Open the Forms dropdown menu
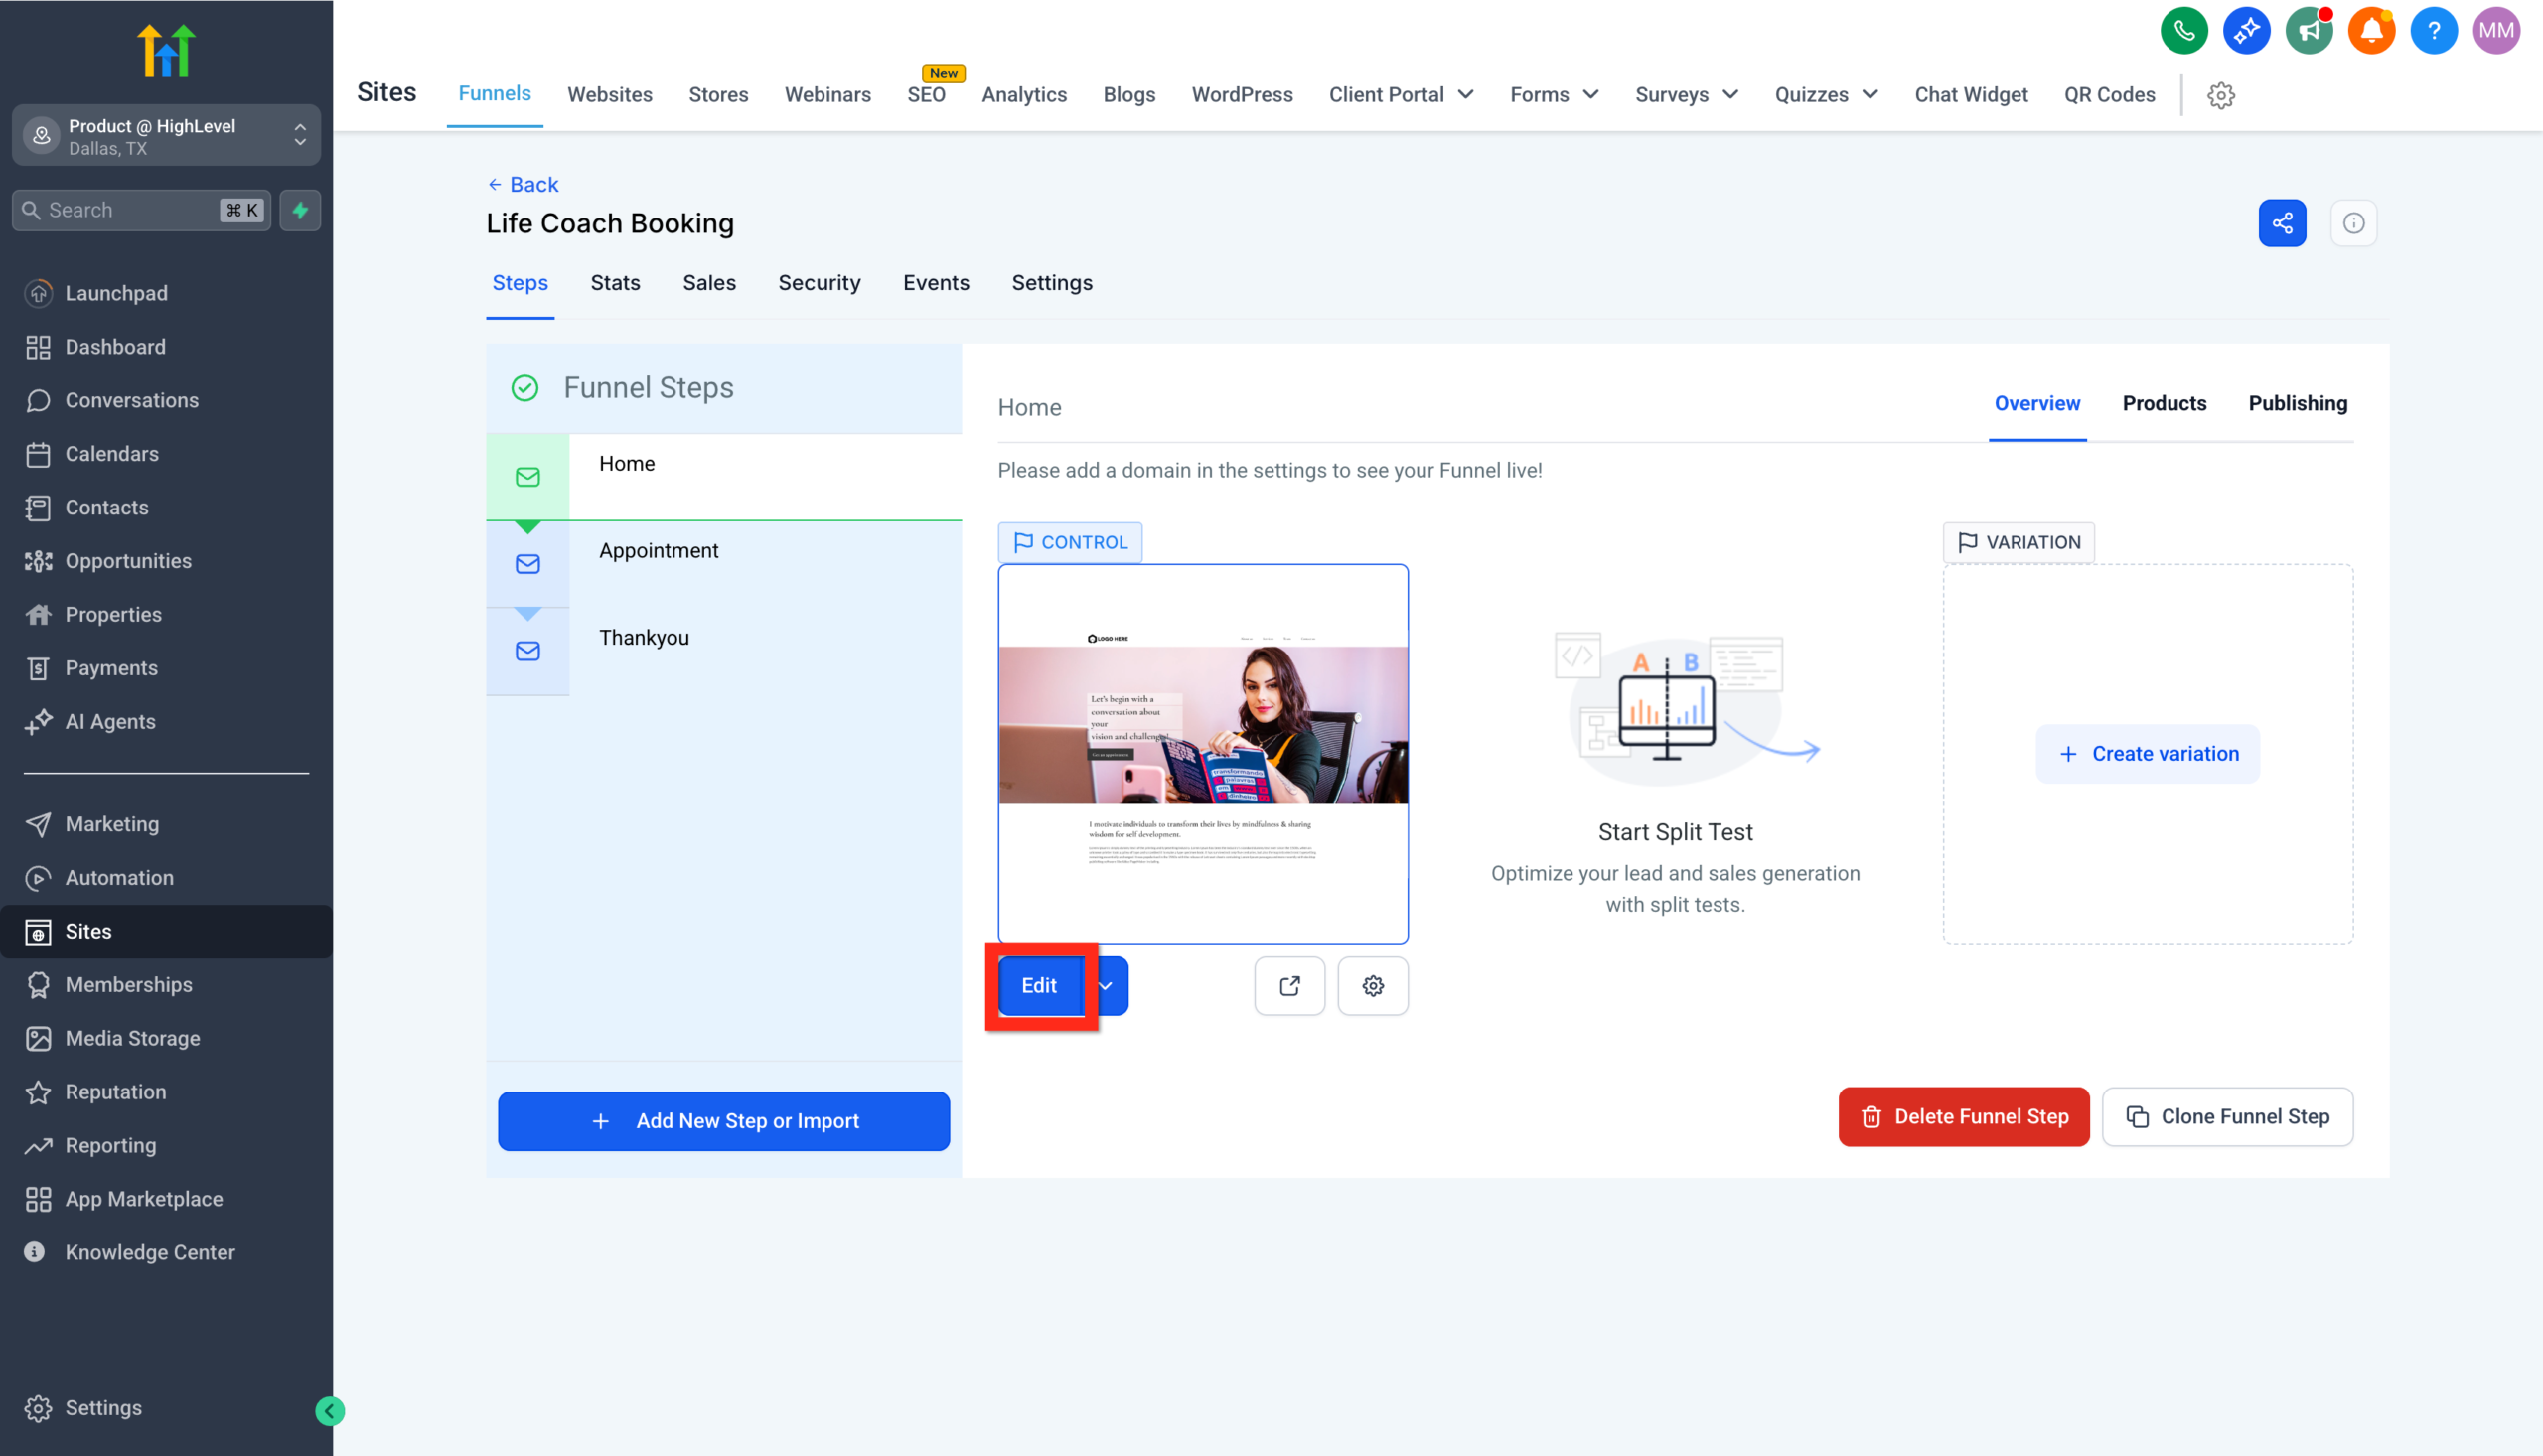This screenshot has height=1456, width=2543. (1553, 94)
